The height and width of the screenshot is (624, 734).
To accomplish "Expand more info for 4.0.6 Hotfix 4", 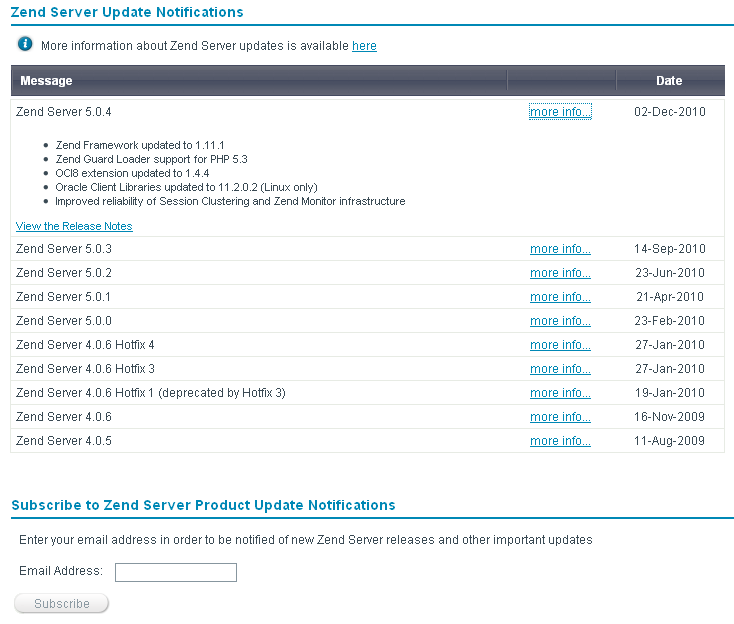I will [560, 345].
